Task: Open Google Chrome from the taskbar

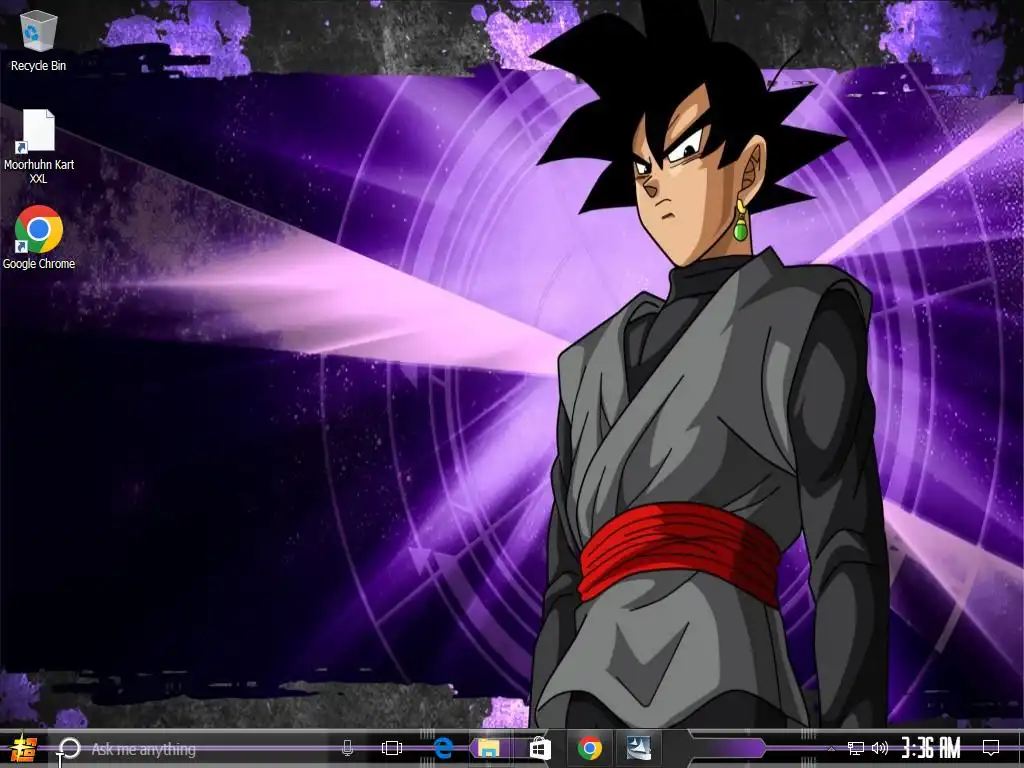Action: (590, 748)
